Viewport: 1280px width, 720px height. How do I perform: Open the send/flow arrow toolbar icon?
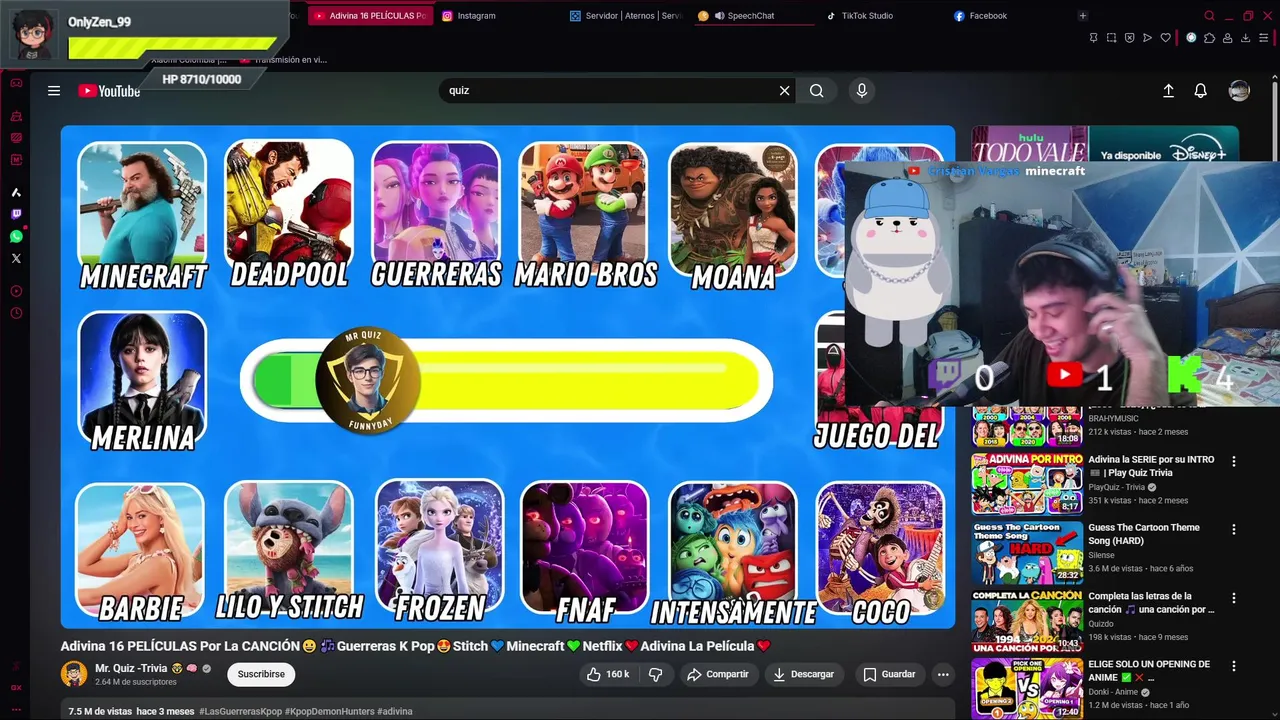(x=1147, y=38)
